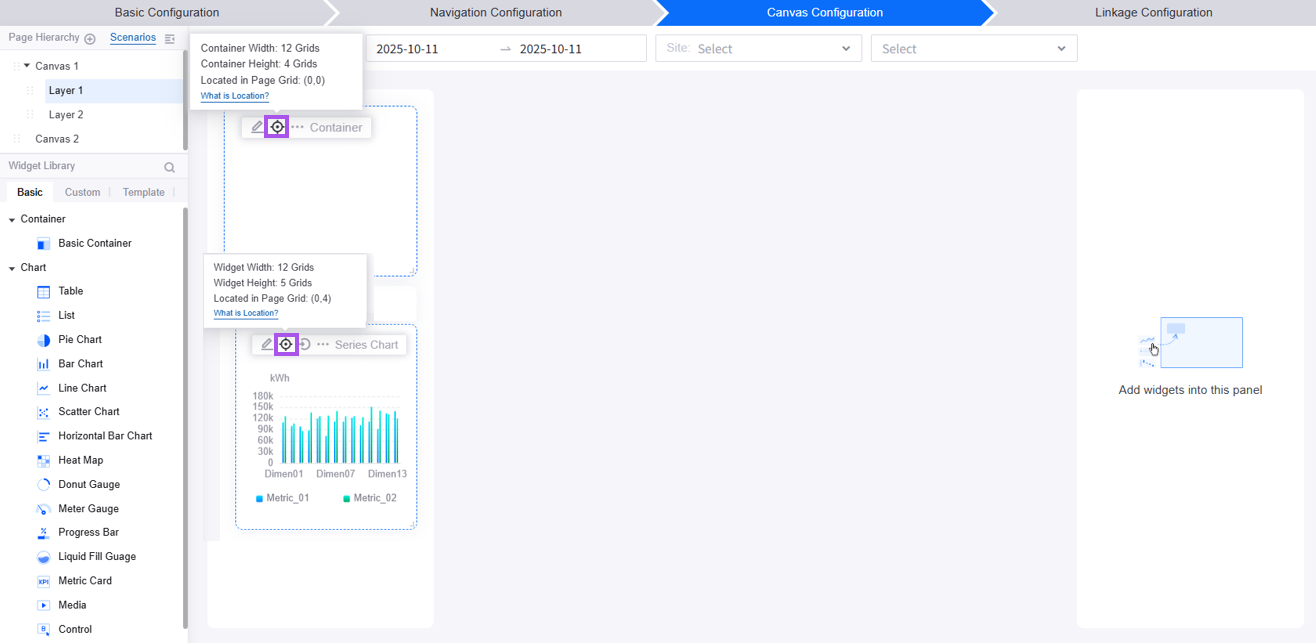1316x643 pixels.
Task: Collapse the Canvas 1 tree node
Action: point(27,66)
